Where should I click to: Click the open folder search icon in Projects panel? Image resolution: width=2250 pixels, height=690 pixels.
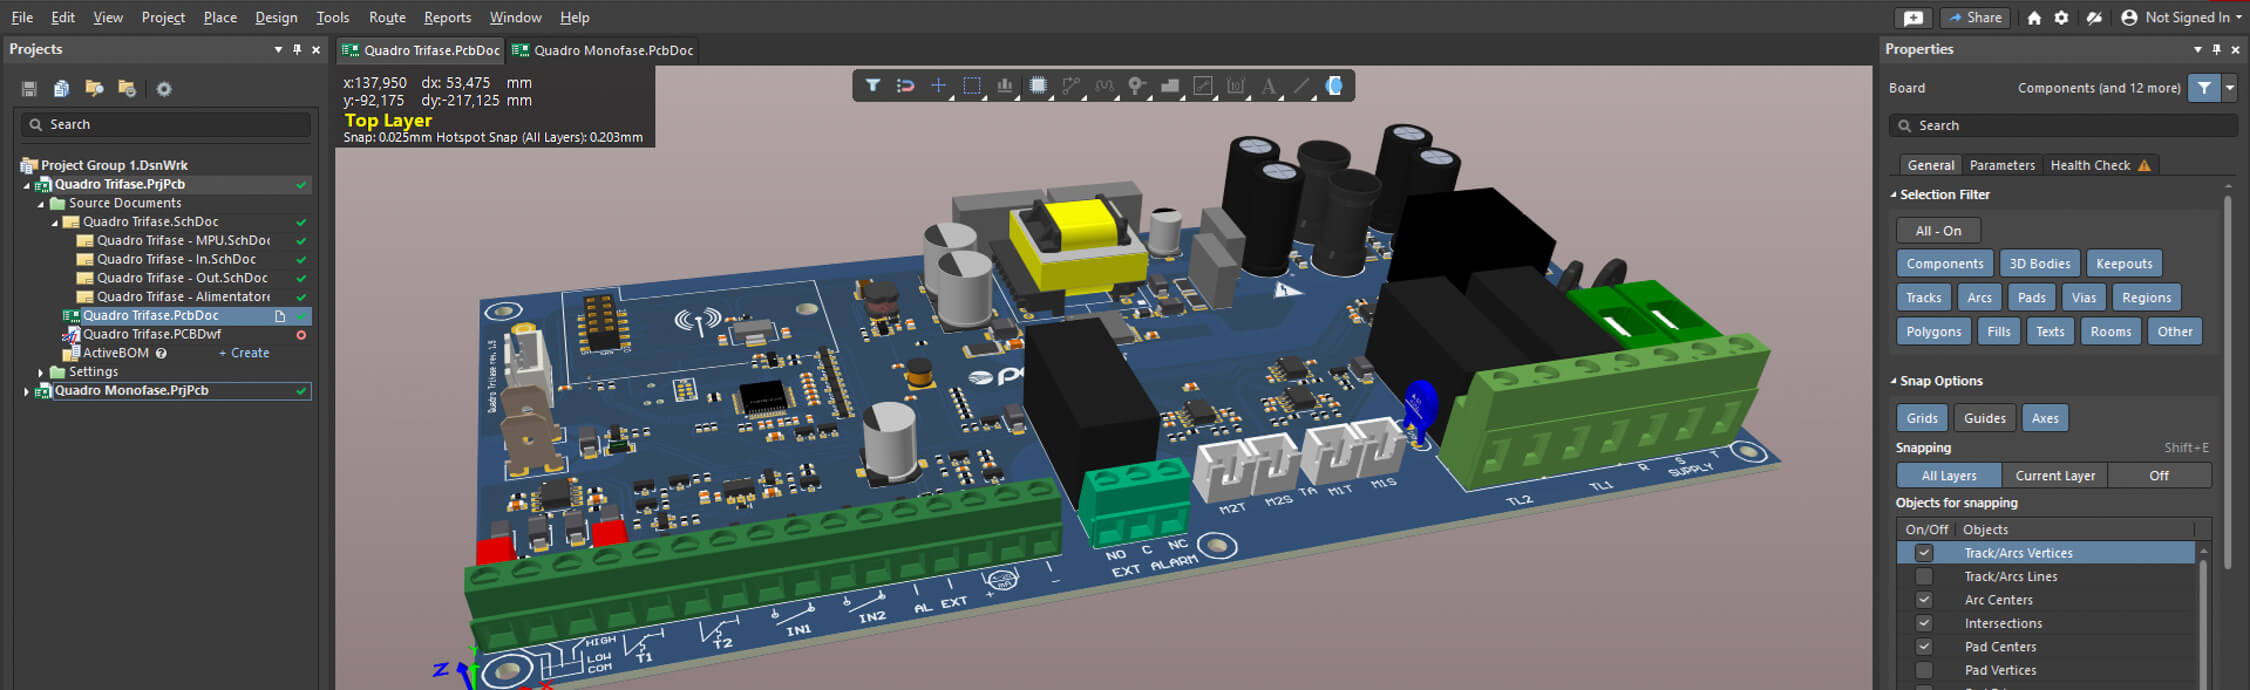pos(94,89)
